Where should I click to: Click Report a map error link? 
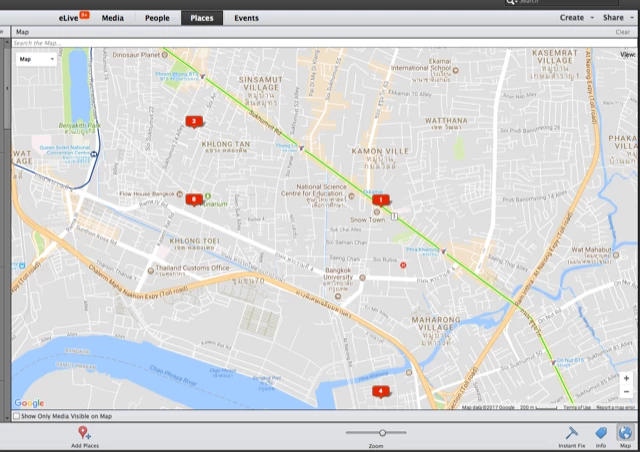tap(616, 407)
